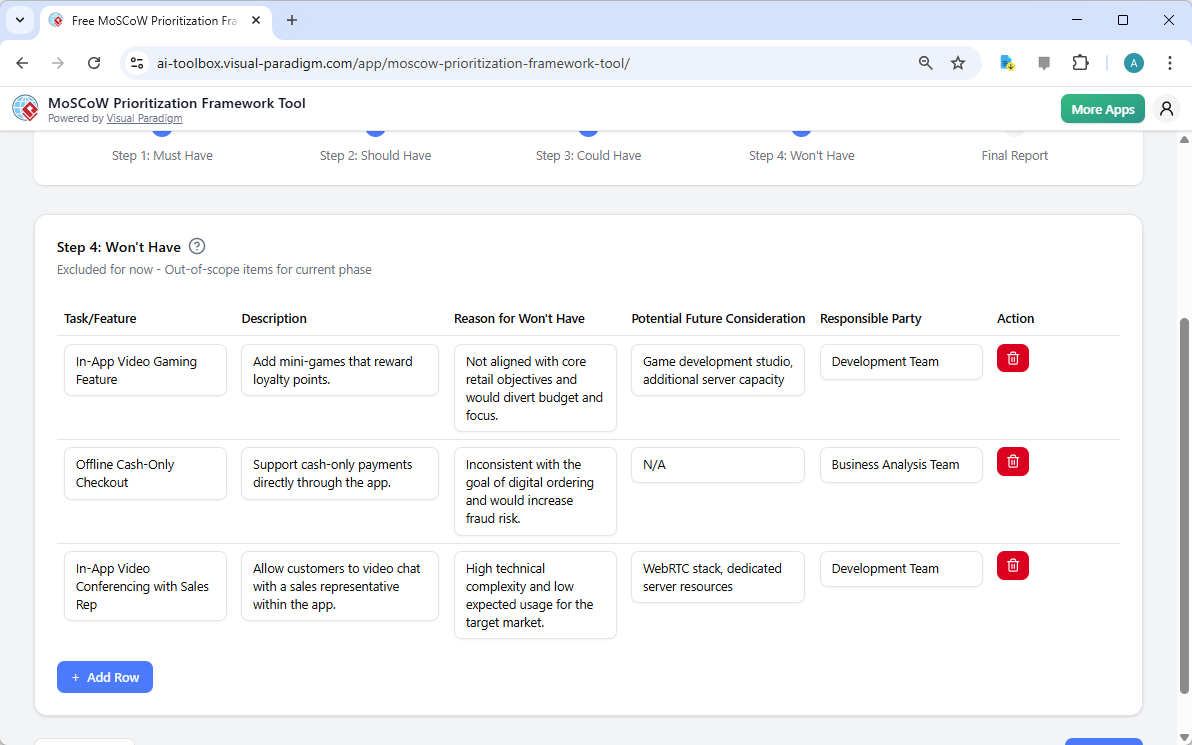Click the MoSCoW tool logo in header
The image size is (1192, 745).
coord(25,108)
